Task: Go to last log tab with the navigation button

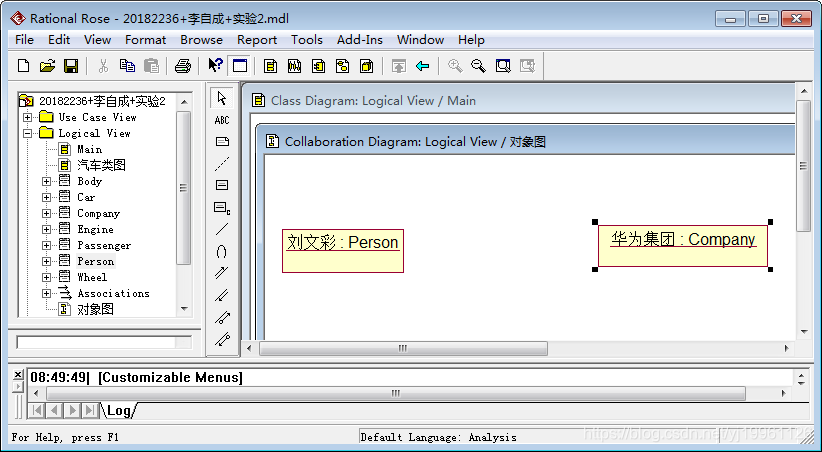Action: 90,410
